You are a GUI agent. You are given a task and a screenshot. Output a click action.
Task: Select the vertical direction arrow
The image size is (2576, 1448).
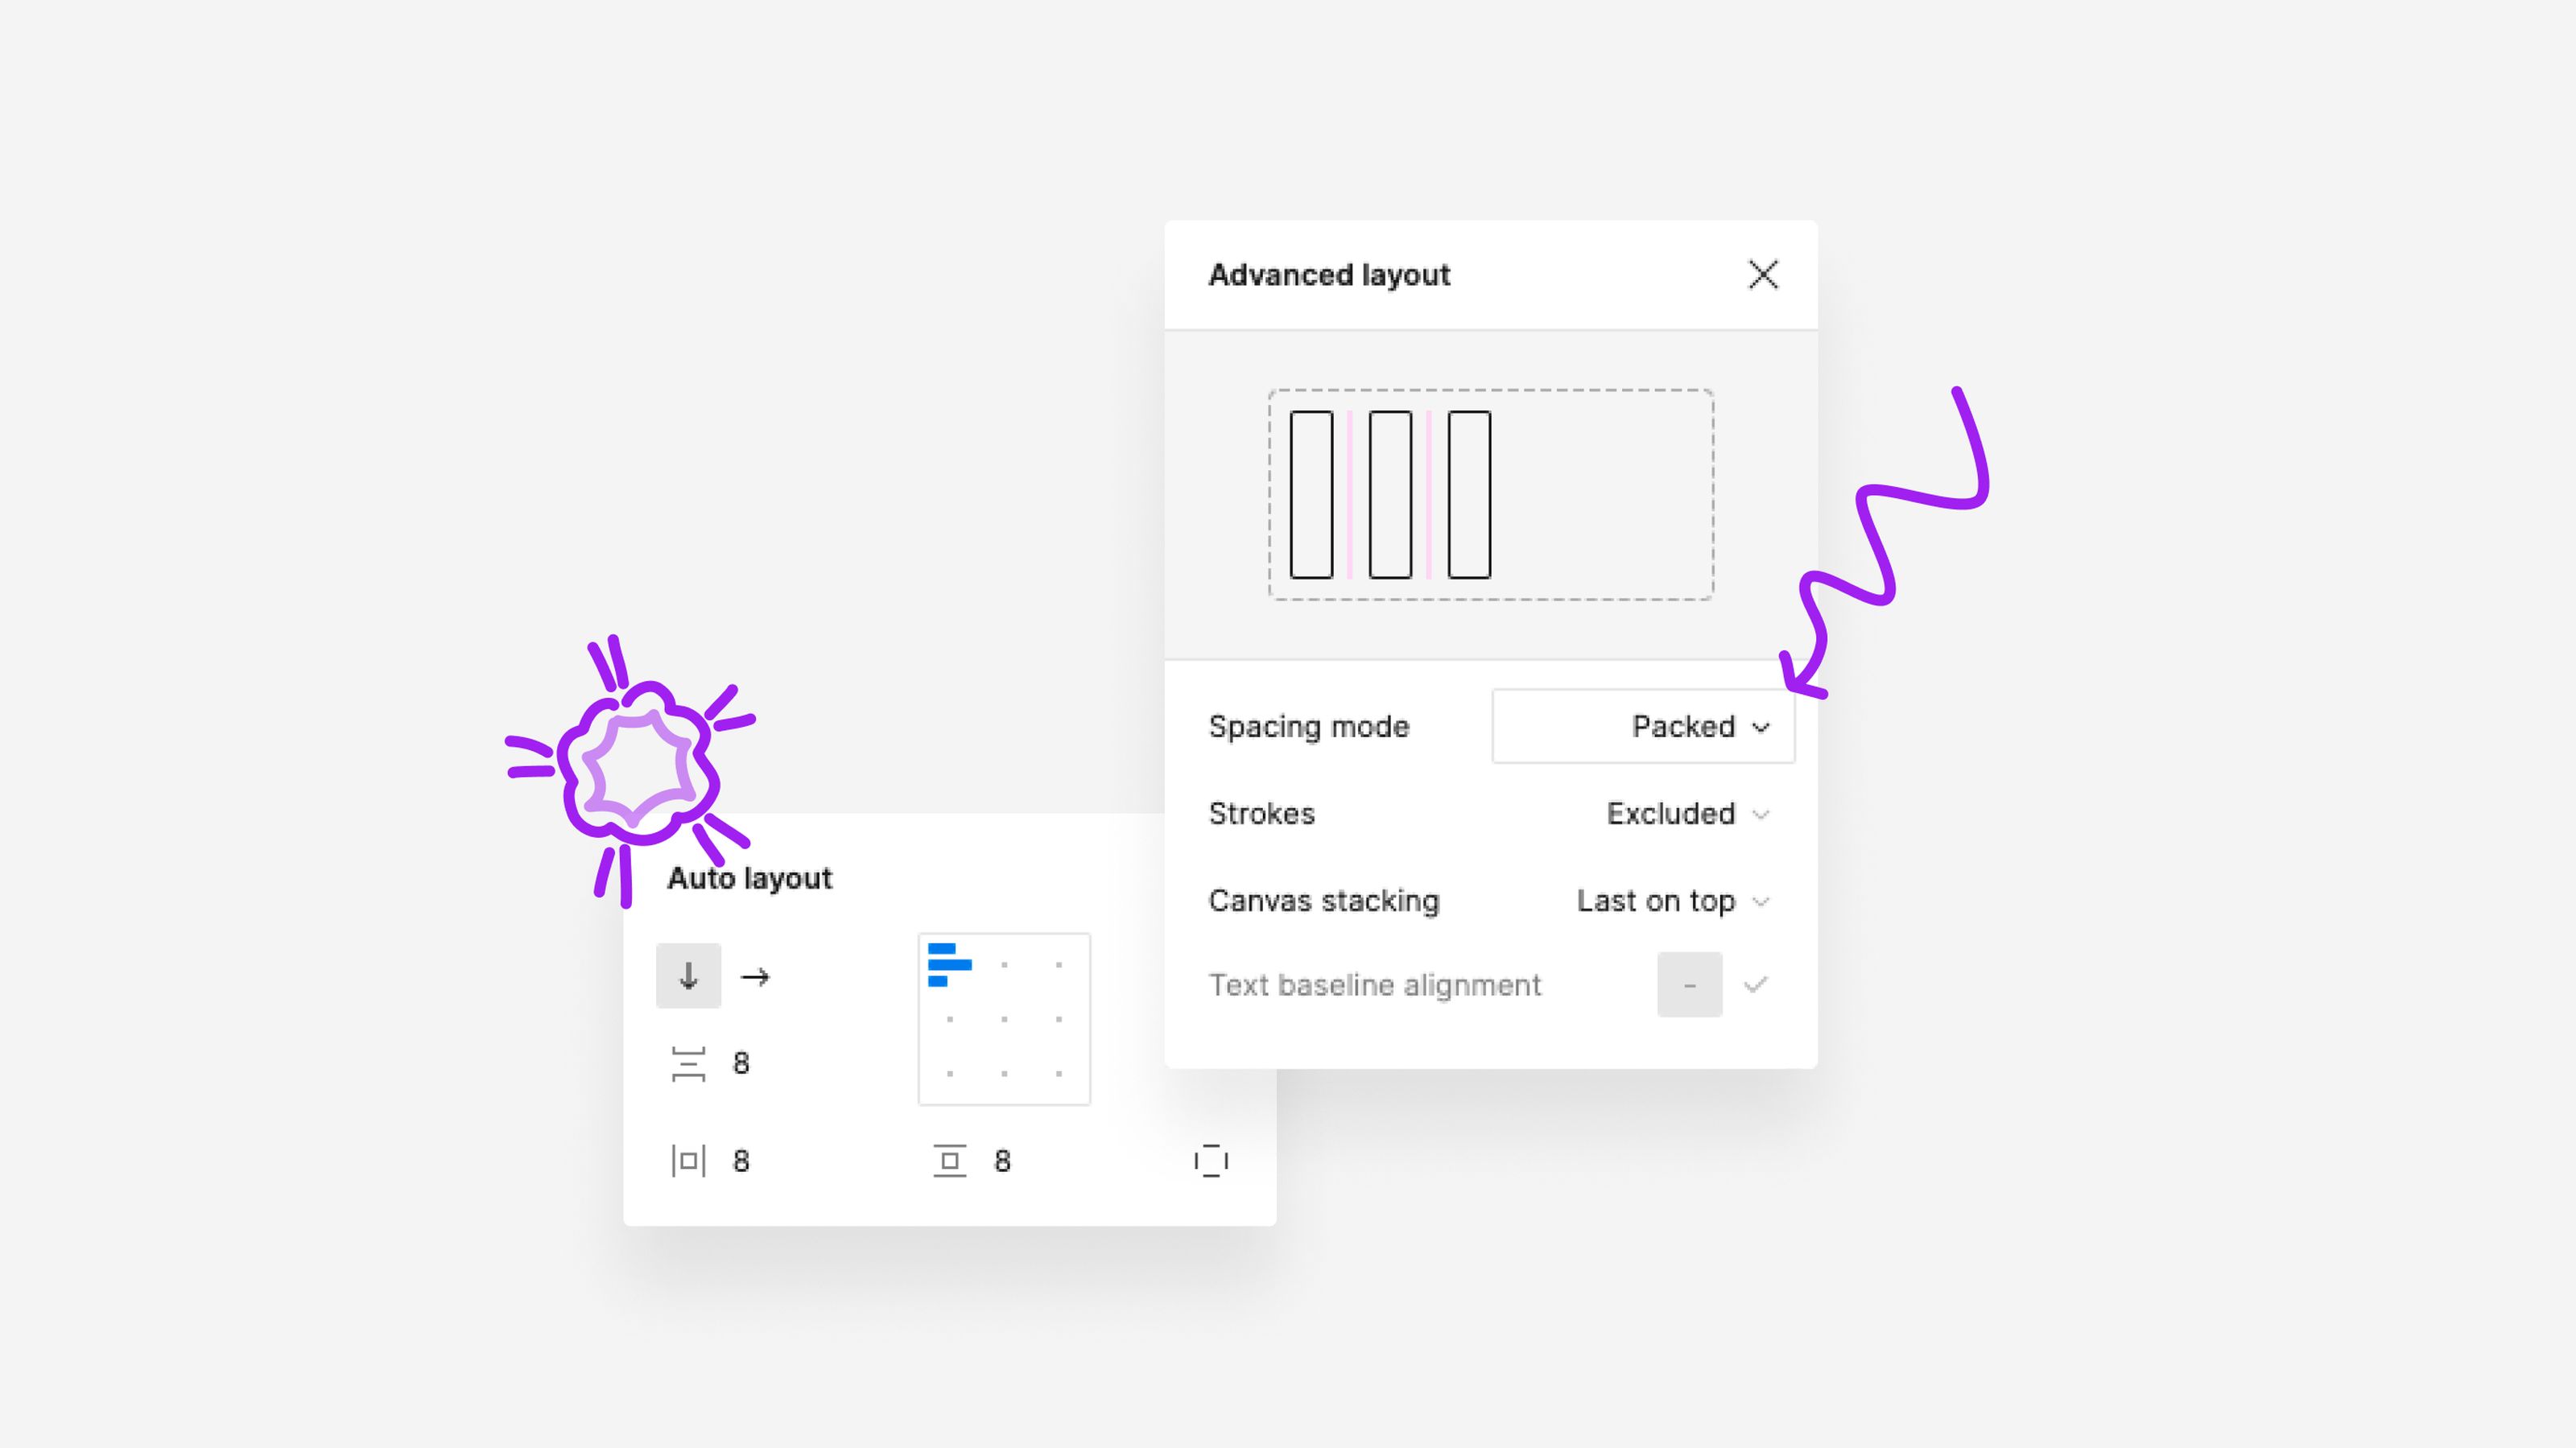(688, 975)
